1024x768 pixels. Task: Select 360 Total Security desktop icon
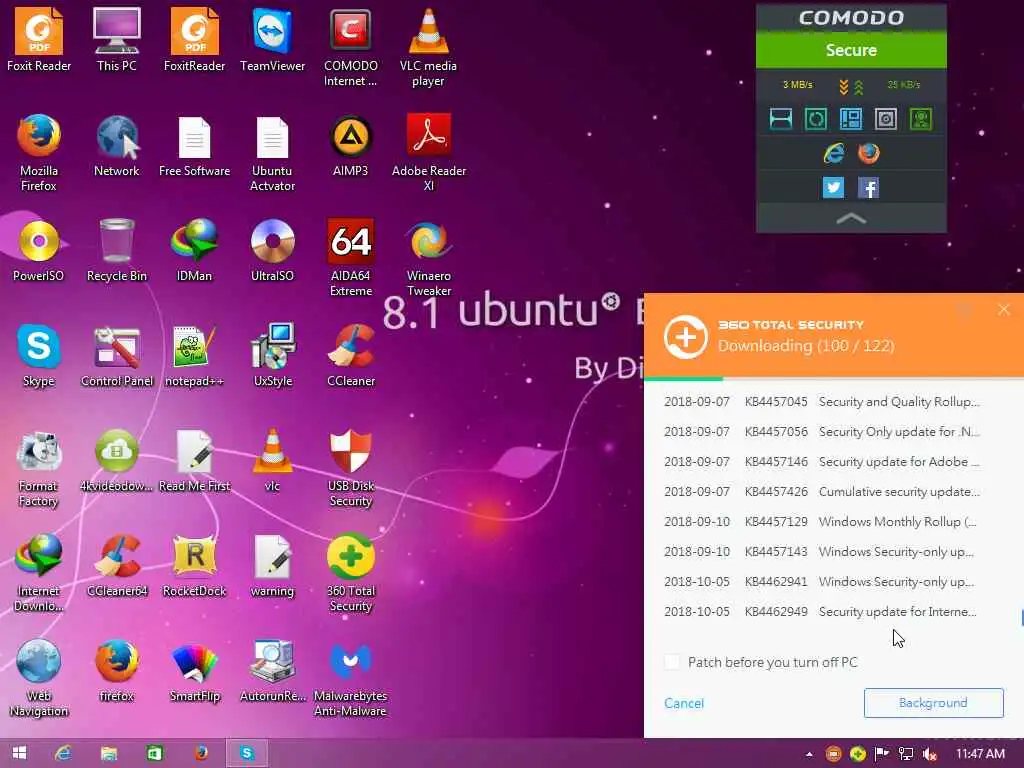(x=351, y=573)
